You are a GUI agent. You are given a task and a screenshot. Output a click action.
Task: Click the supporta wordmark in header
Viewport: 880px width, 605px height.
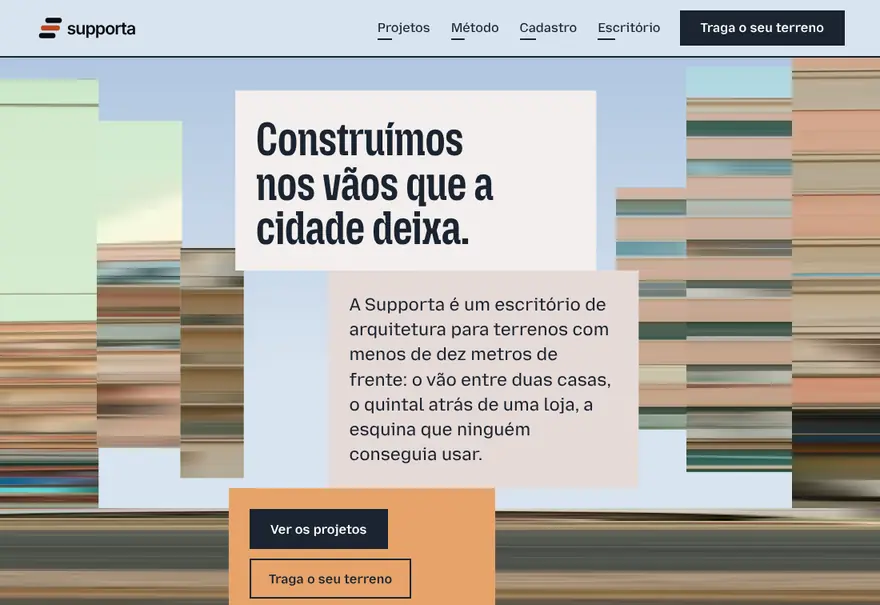coord(101,29)
